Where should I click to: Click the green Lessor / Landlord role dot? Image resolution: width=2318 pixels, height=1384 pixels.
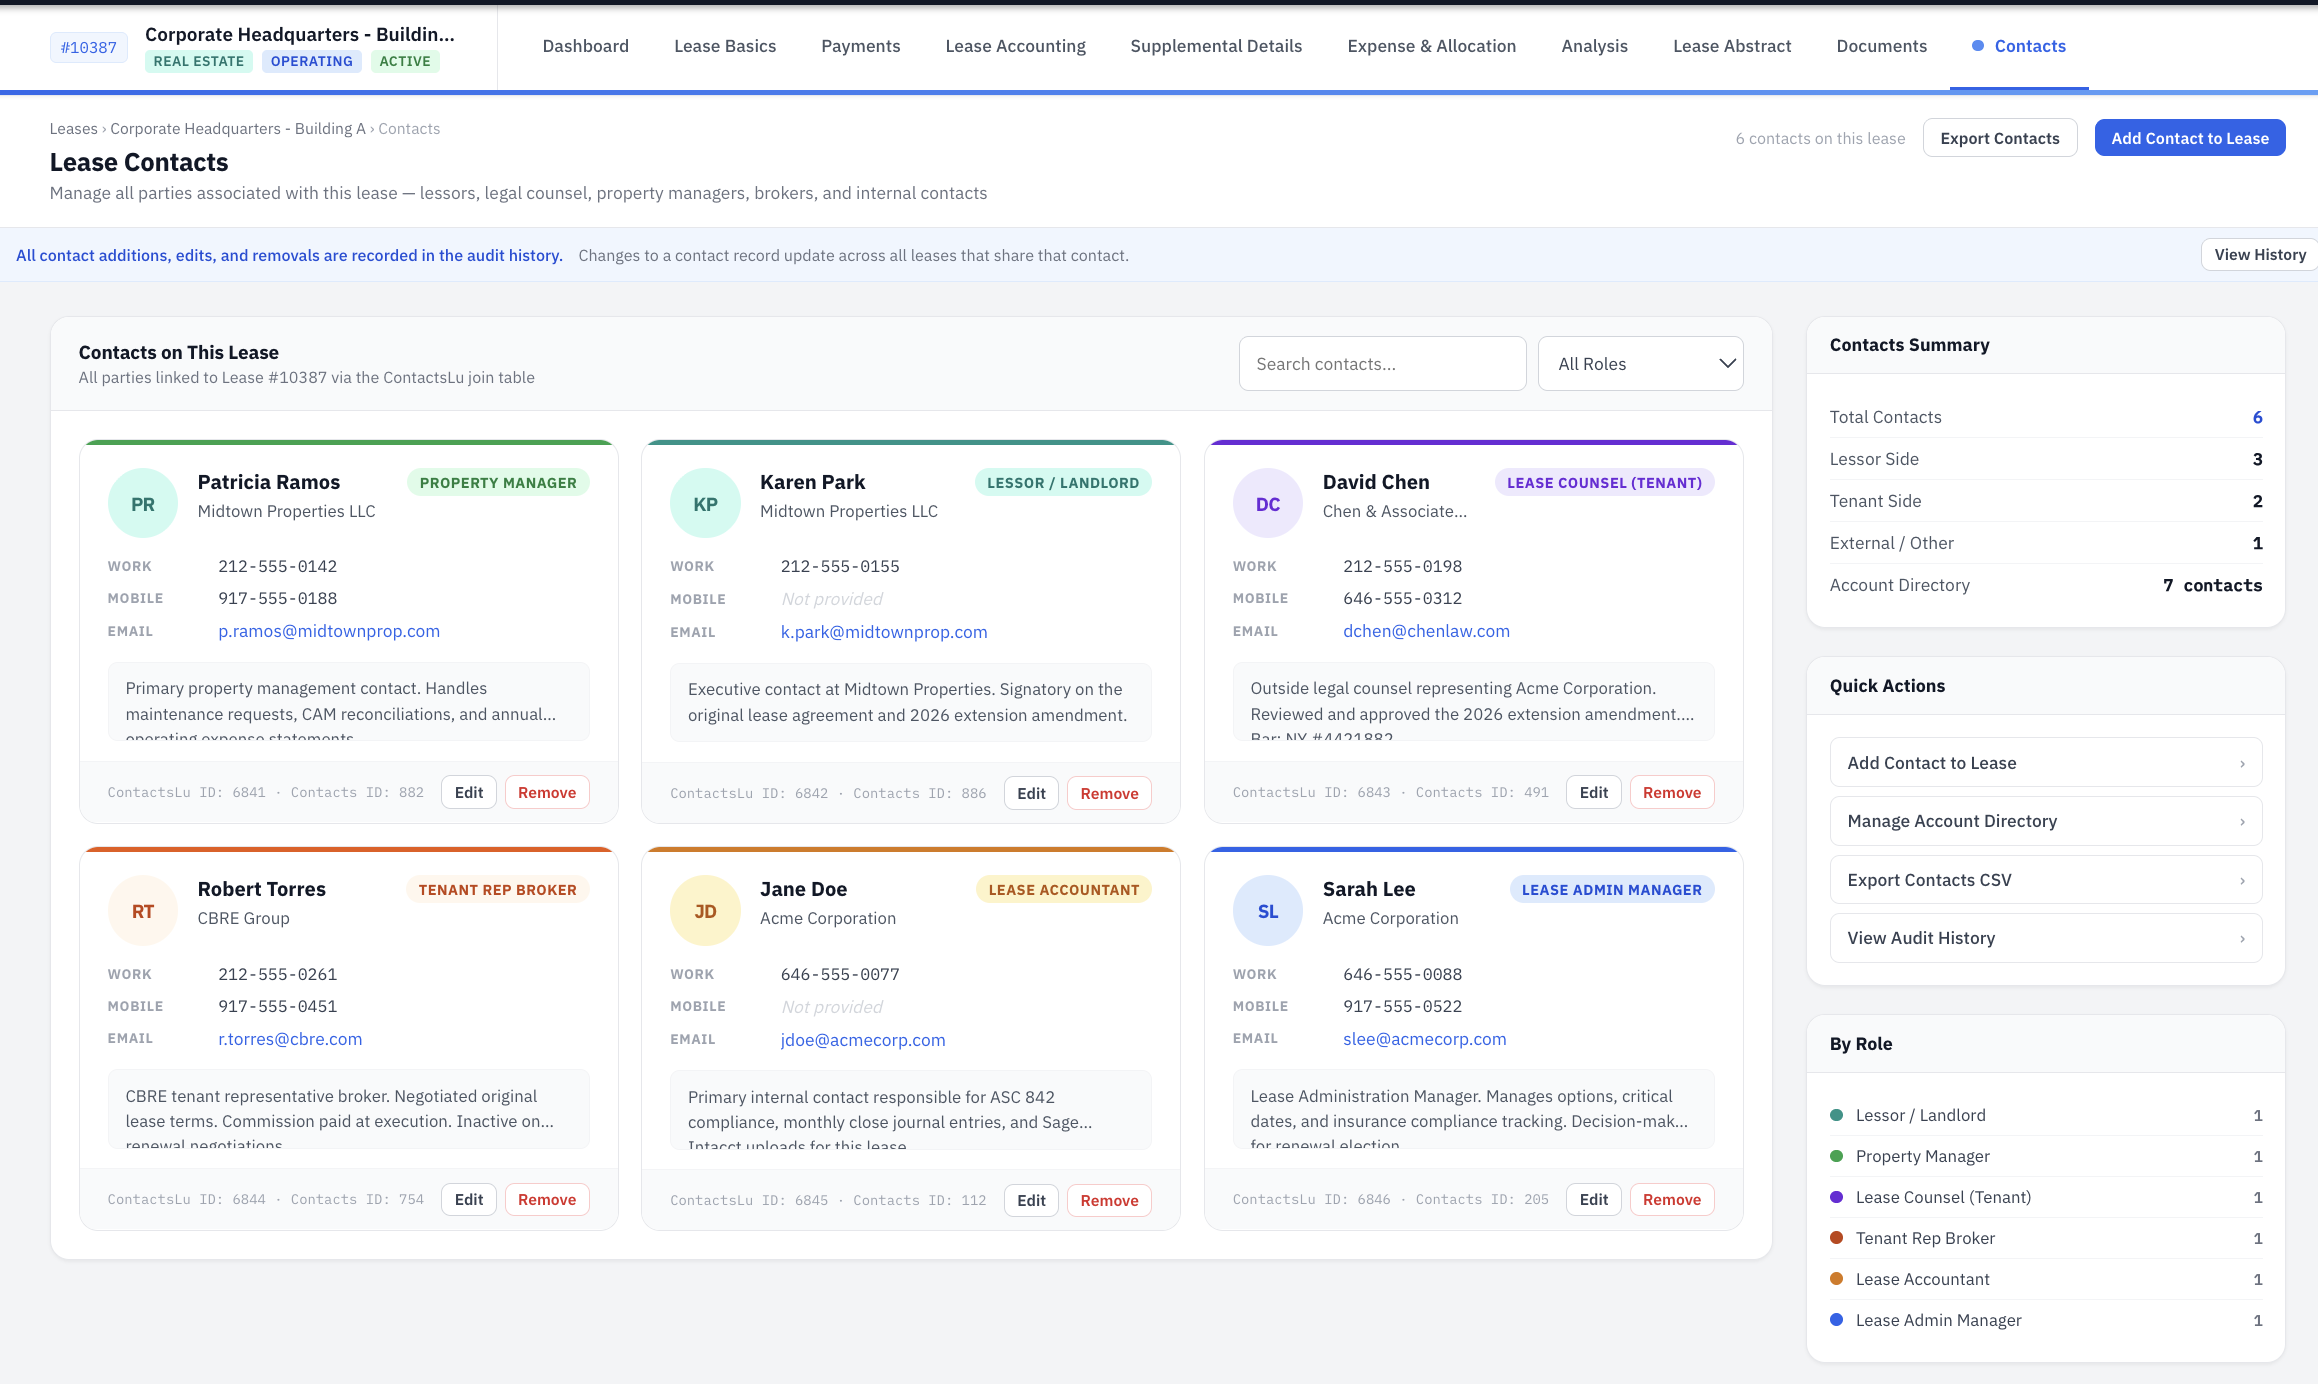coord(1836,1114)
